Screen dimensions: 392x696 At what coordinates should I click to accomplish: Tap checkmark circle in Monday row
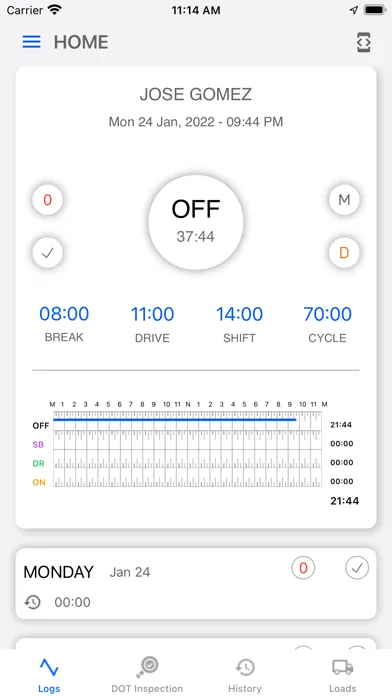coord(357,568)
